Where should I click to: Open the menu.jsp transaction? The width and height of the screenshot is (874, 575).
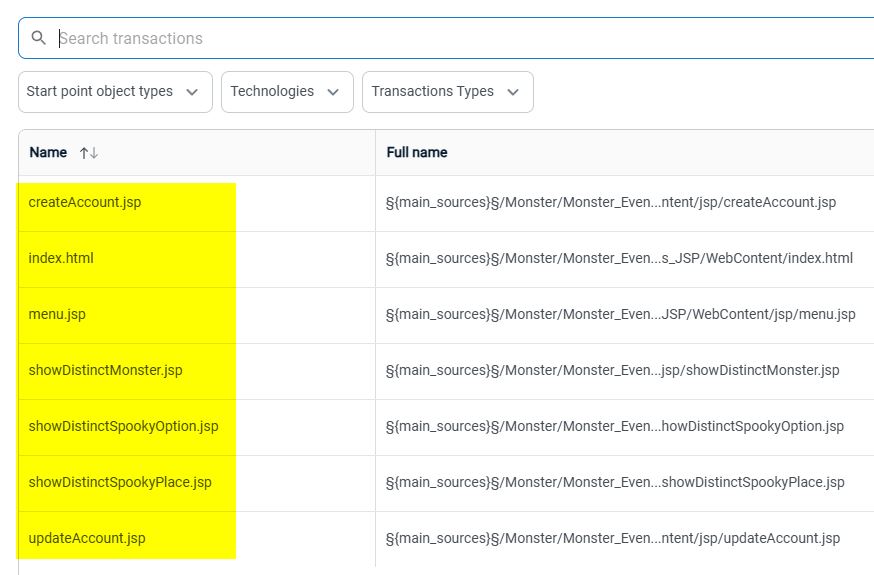(x=57, y=314)
